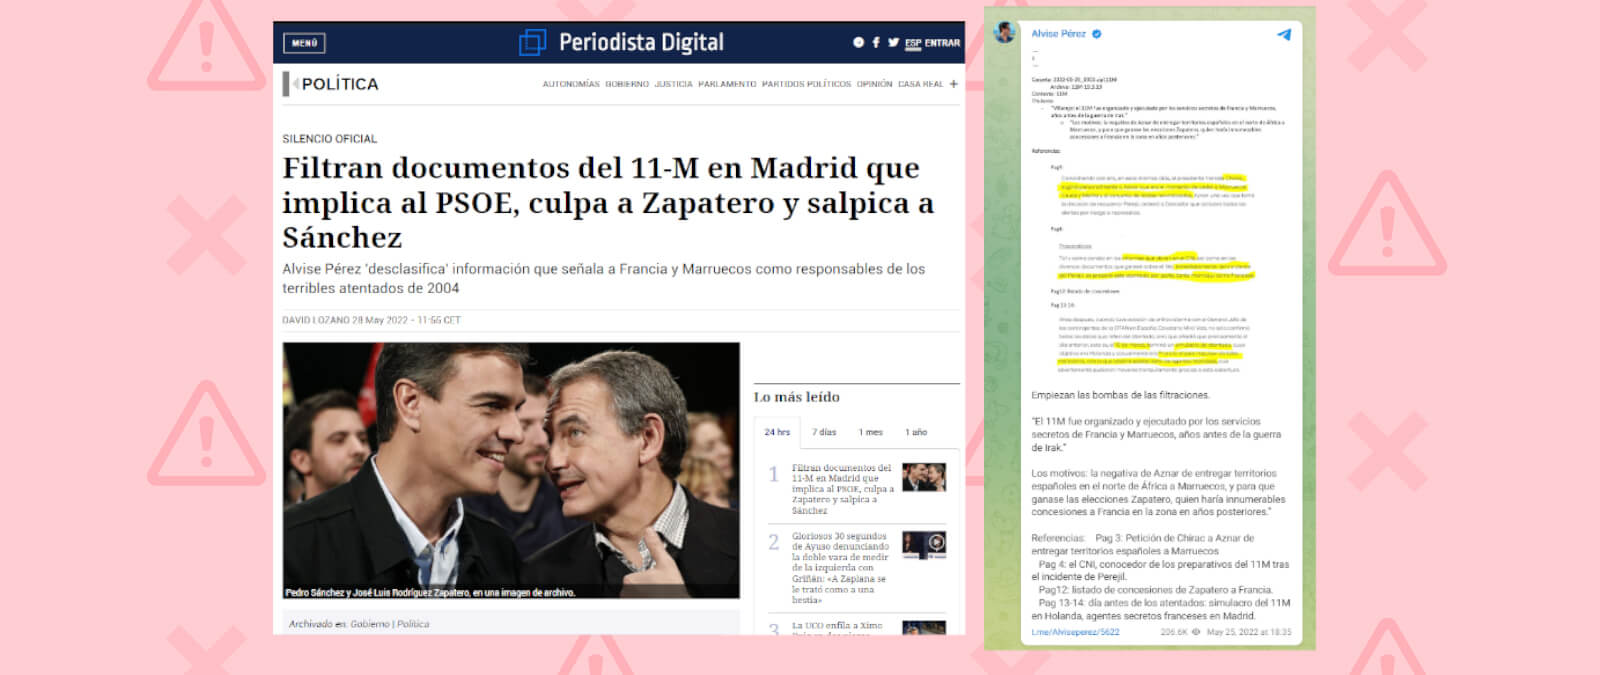Image resolution: width=1600 pixels, height=675 pixels.
Task: Click the 206.6K view count
Action: [1174, 632]
